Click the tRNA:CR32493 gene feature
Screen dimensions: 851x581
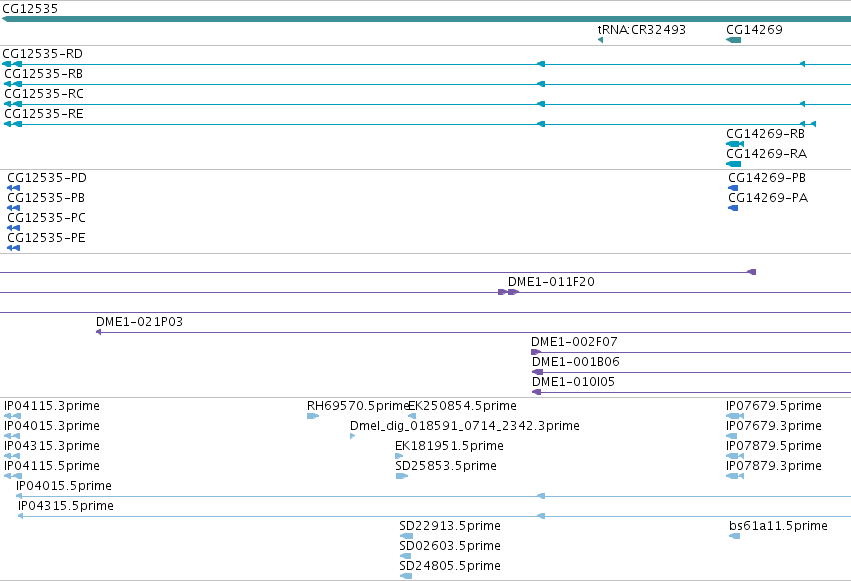[x=642, y=29]
